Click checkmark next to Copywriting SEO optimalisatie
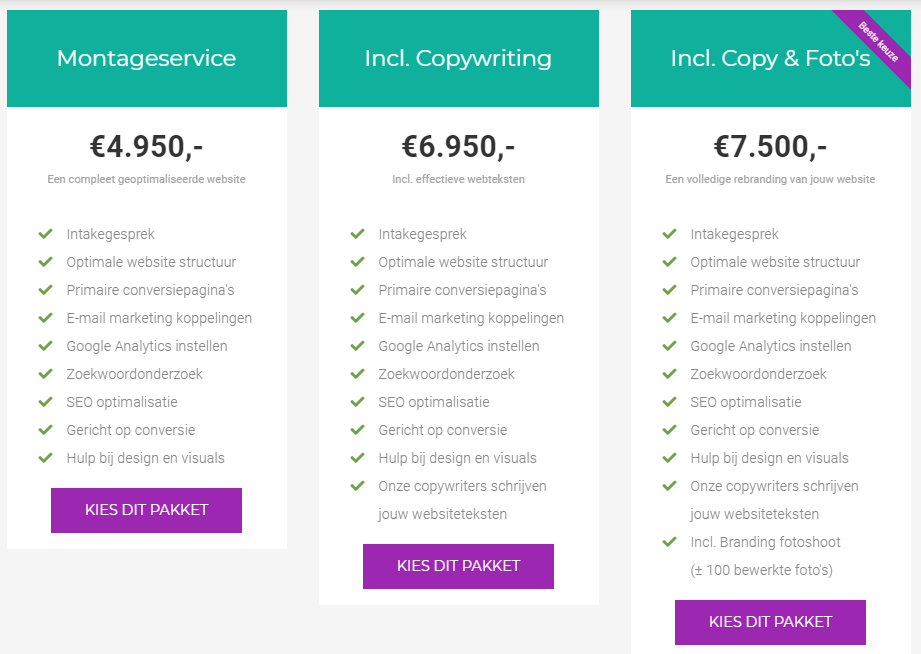 pos(357,402)
